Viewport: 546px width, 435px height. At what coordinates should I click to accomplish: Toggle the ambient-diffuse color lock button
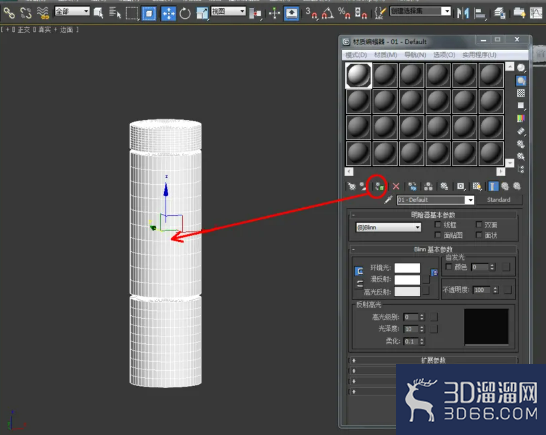[x=359, y=271]
